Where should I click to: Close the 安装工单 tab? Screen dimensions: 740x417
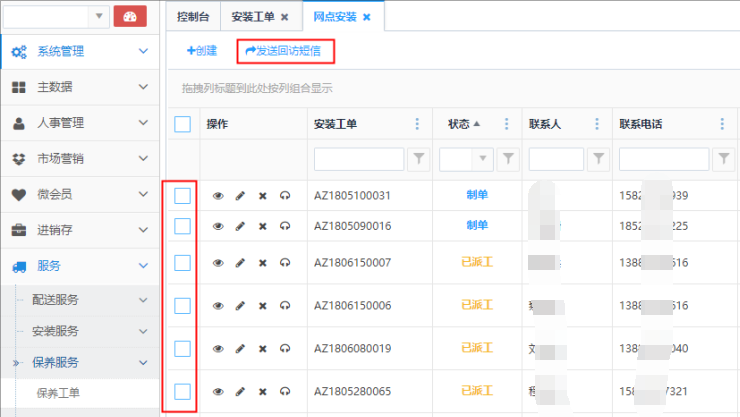(x=285, y=17)
